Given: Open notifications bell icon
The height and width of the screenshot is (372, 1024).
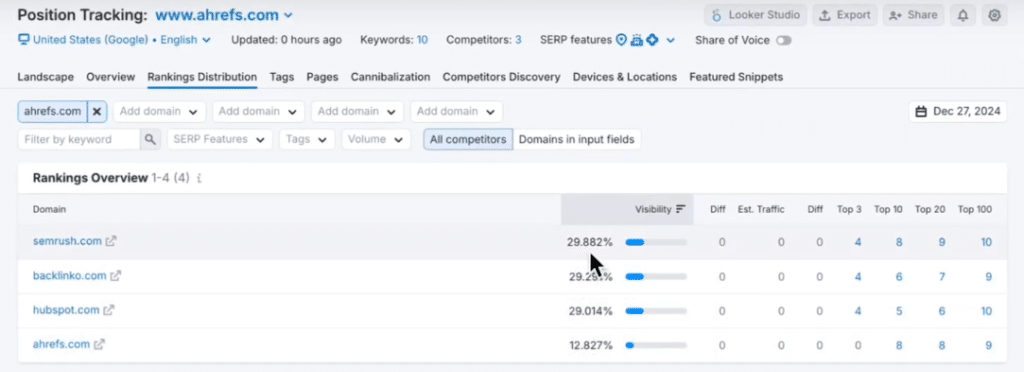Looking at the screenshot, I should 963,15.
